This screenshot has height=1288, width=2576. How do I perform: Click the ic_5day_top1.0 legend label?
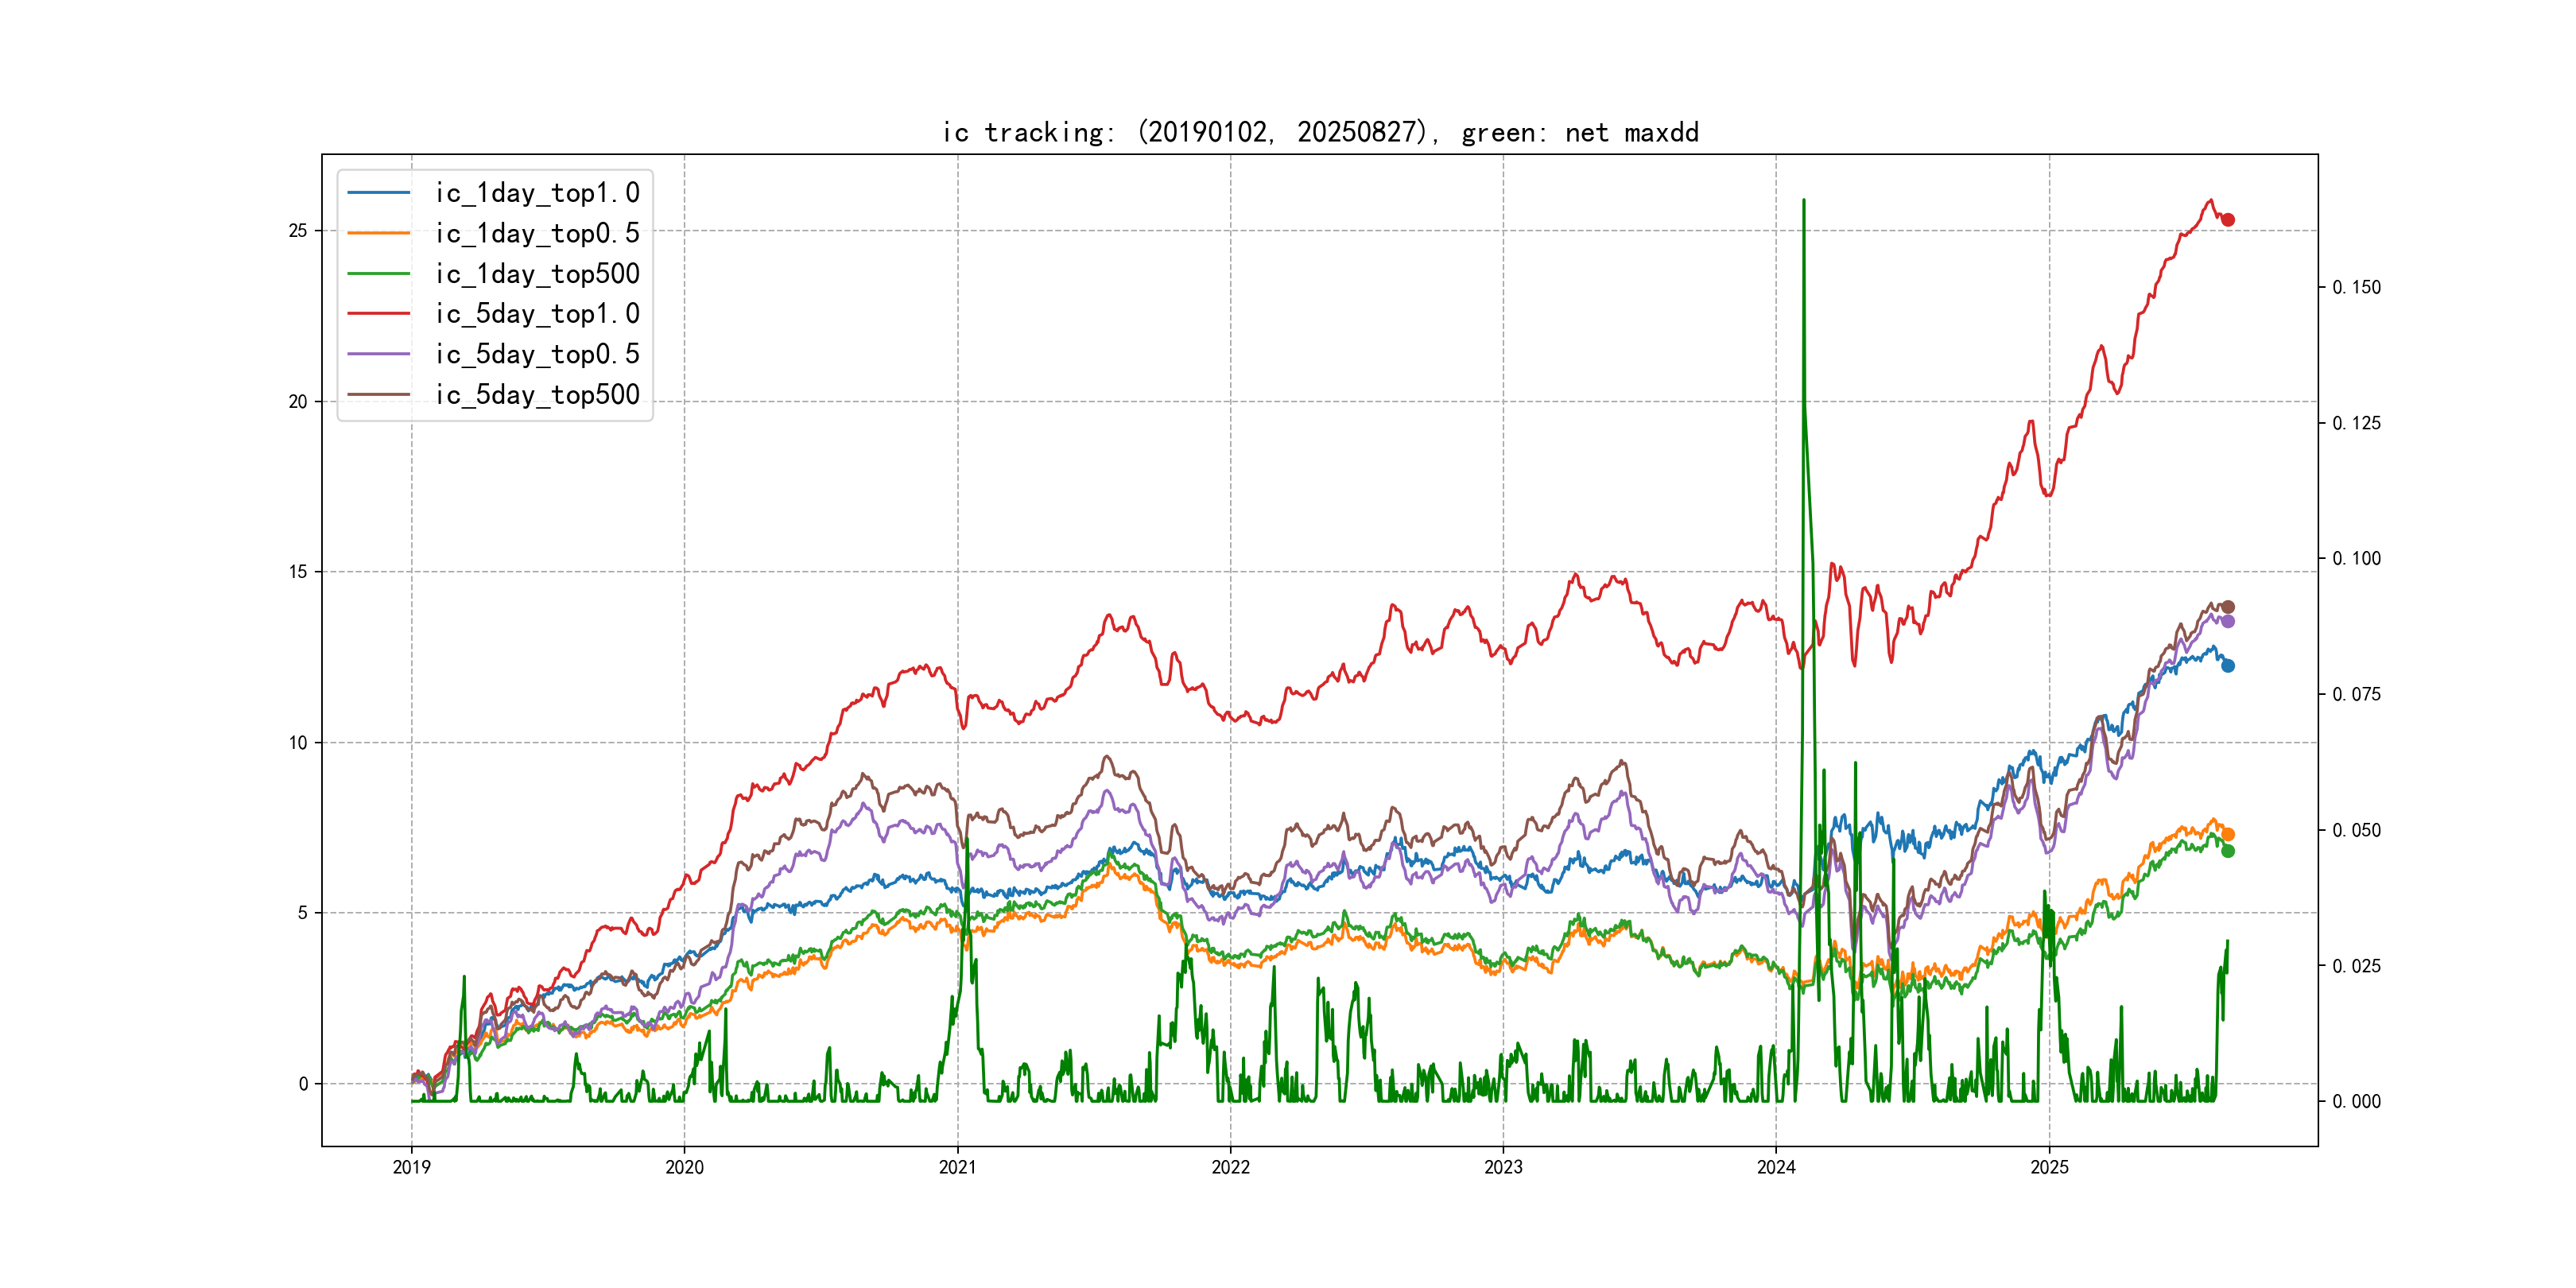(537, 314)
